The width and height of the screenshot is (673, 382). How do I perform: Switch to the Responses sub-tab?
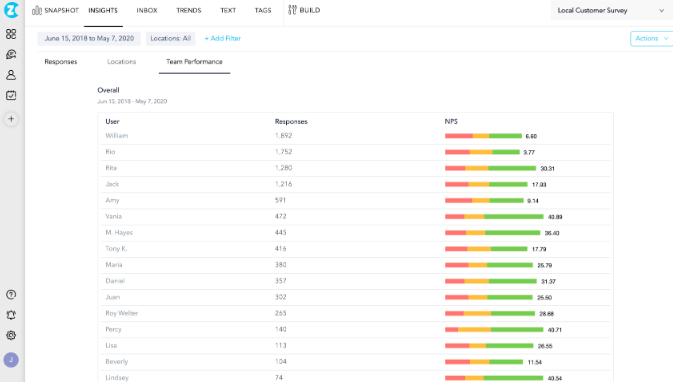tap(61, 62)
